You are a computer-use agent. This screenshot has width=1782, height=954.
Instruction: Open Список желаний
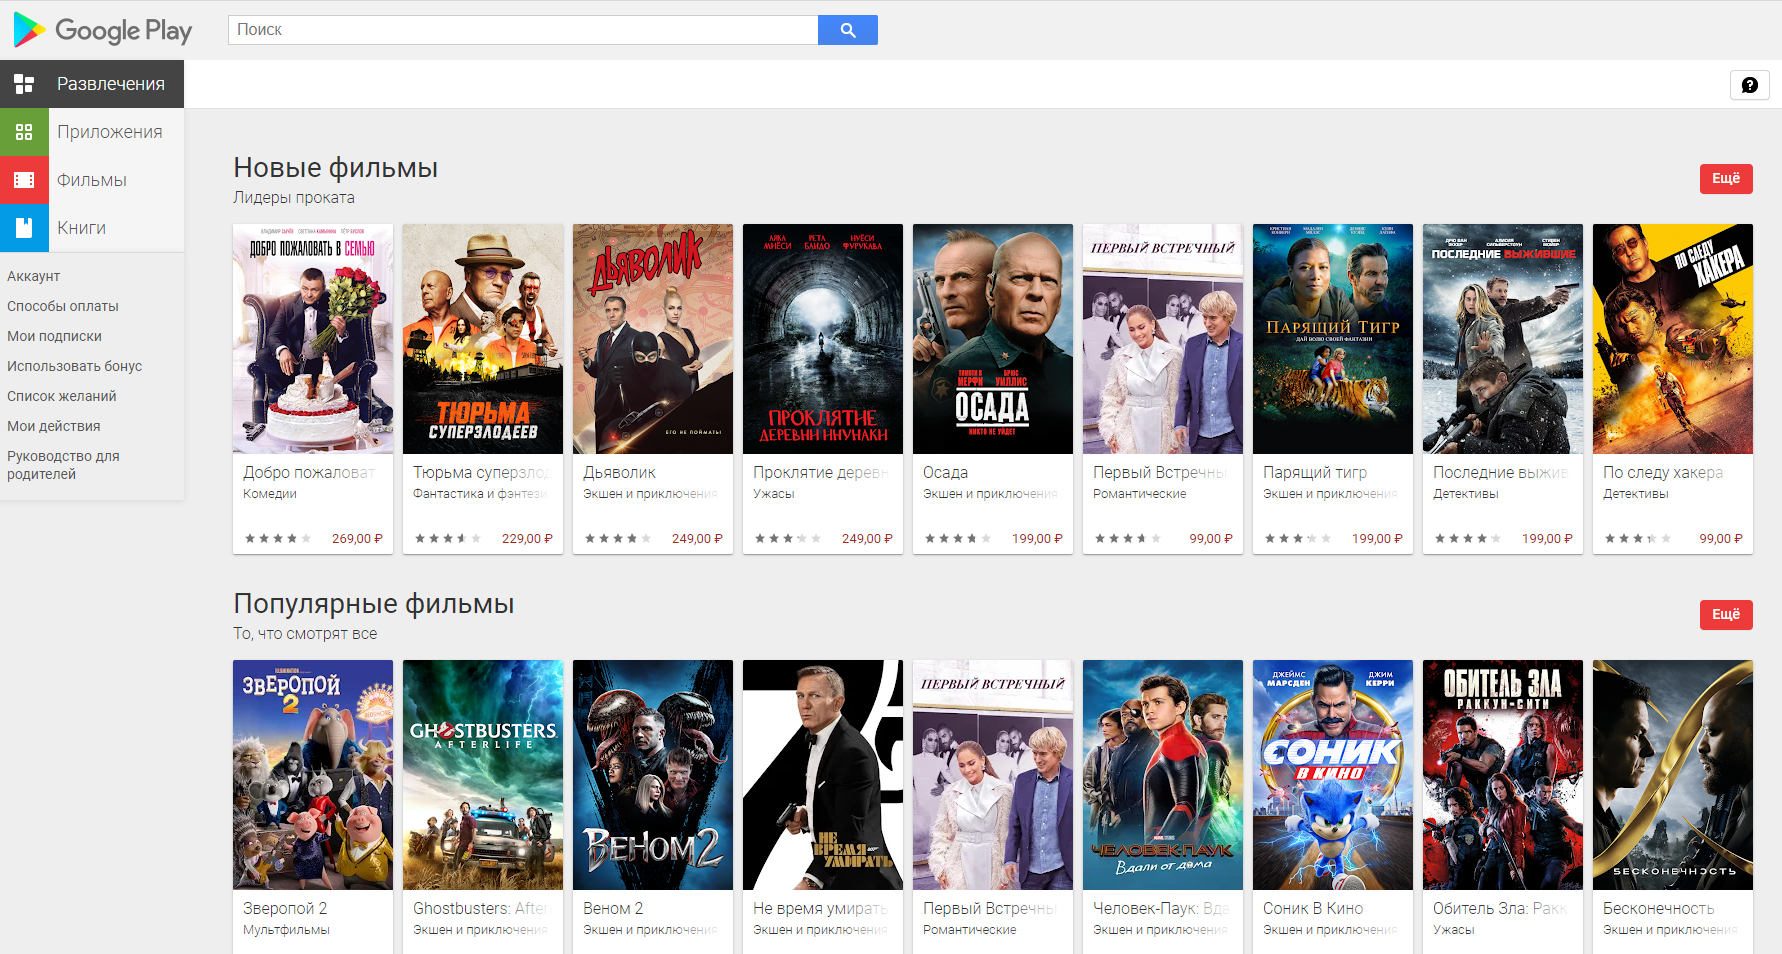(x=62, y=396)
